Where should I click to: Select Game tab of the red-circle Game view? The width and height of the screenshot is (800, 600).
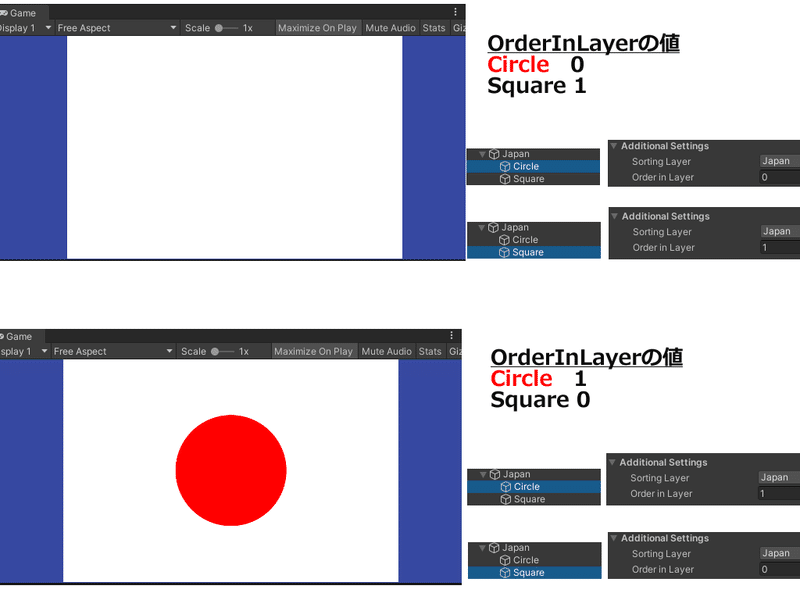click(x=20, y=336)
